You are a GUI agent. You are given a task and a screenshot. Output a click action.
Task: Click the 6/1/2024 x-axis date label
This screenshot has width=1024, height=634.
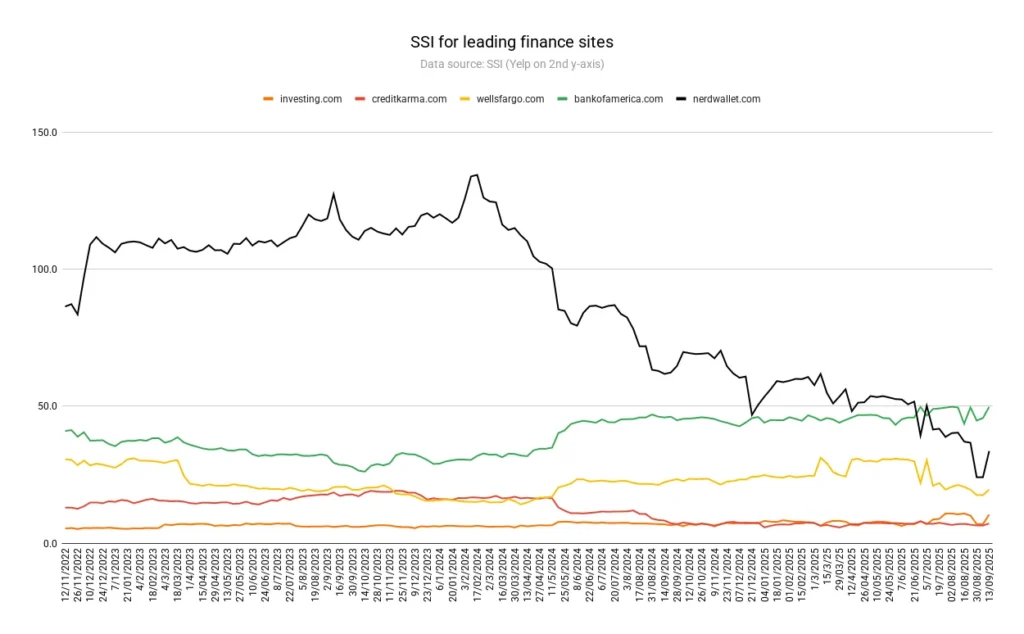(x=440, y=569)
